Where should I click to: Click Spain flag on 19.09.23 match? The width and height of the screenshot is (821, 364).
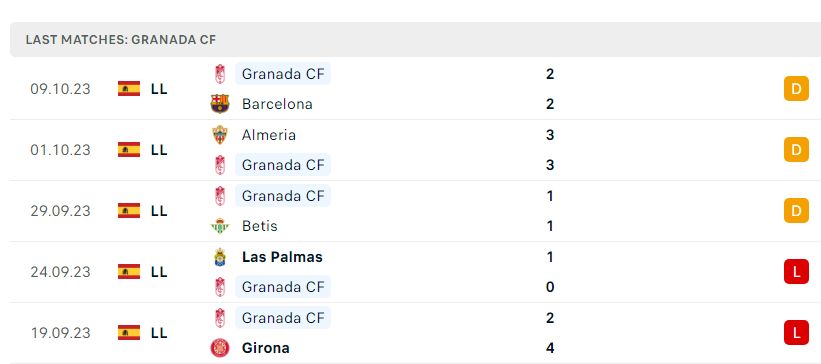(x=129, y=333)
